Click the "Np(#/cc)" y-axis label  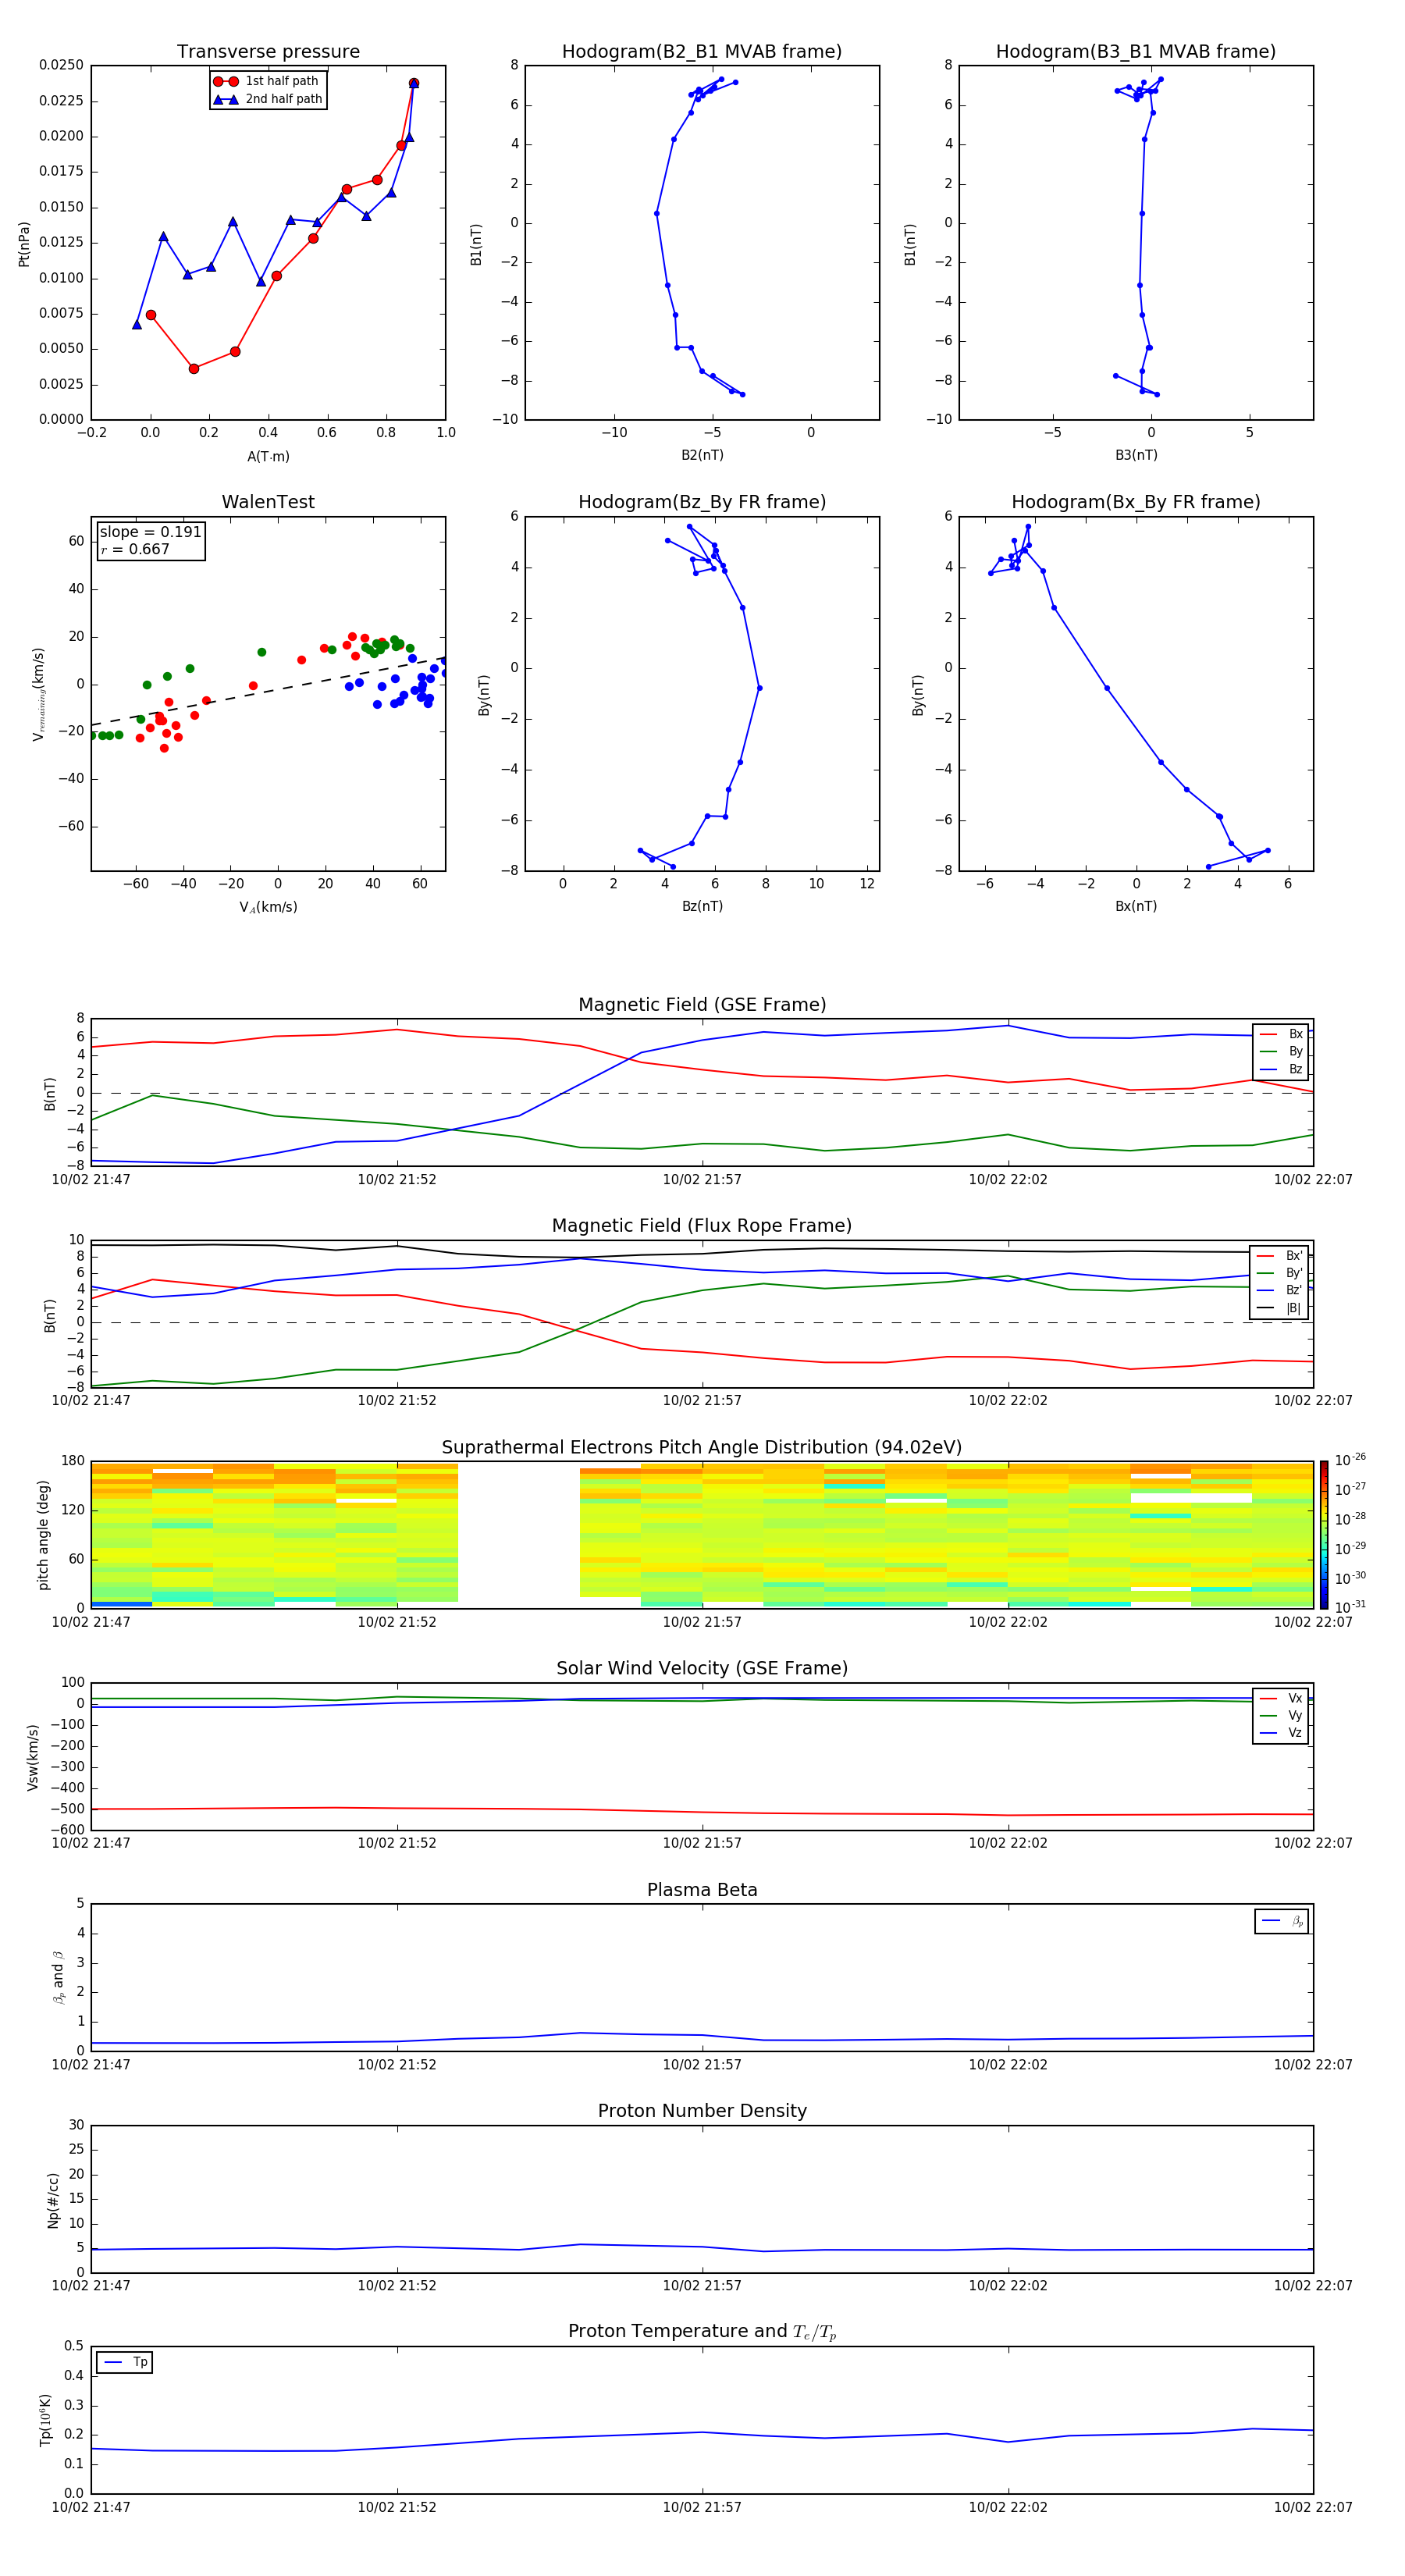(x=53, y=2200)
